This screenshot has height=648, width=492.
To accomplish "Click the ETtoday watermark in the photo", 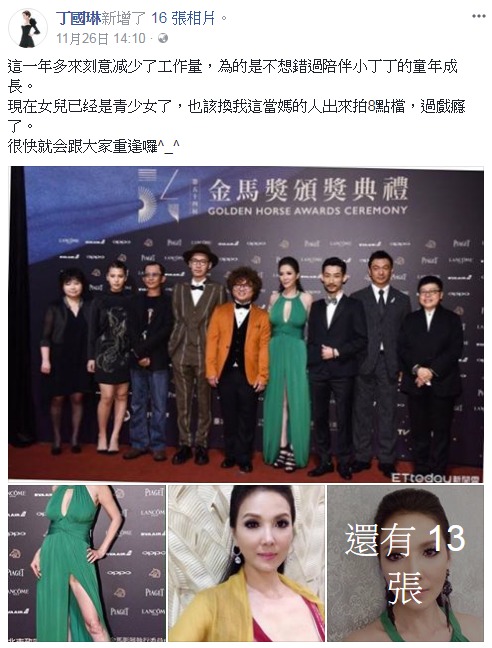I will tap(436, 477).
